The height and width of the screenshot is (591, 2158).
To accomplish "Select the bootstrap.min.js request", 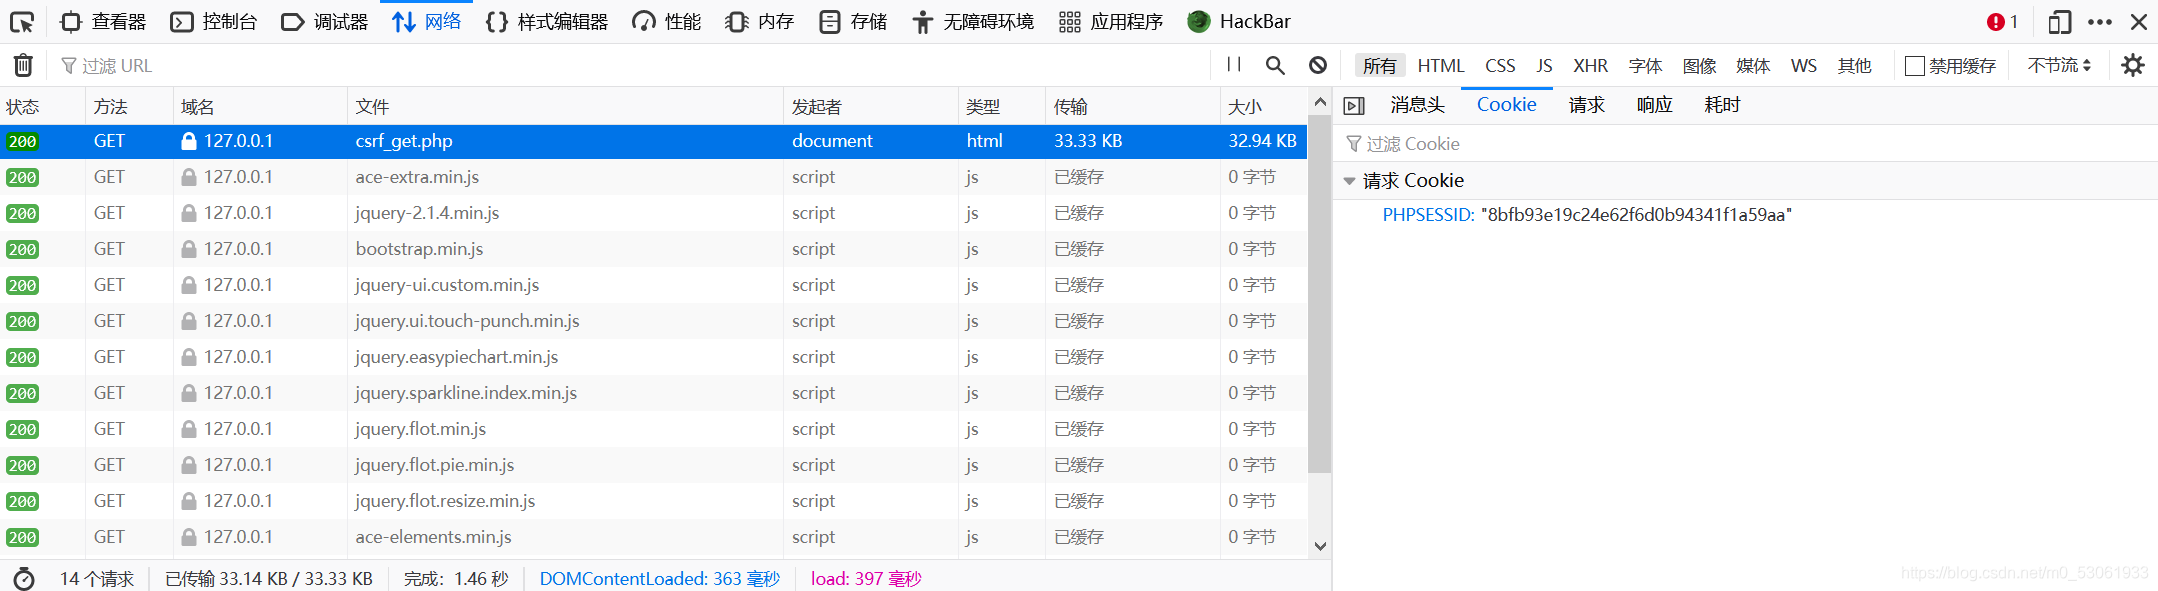I will point(654,249).
